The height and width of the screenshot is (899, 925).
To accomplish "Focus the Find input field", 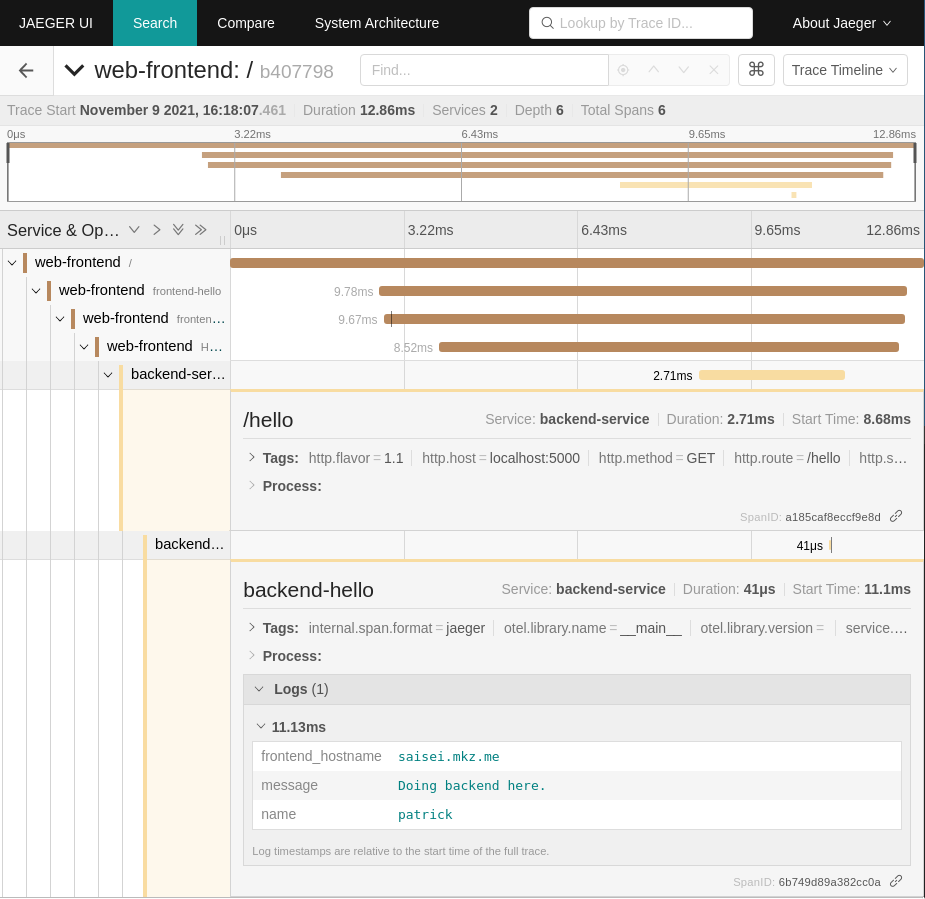I will (484, 70).
